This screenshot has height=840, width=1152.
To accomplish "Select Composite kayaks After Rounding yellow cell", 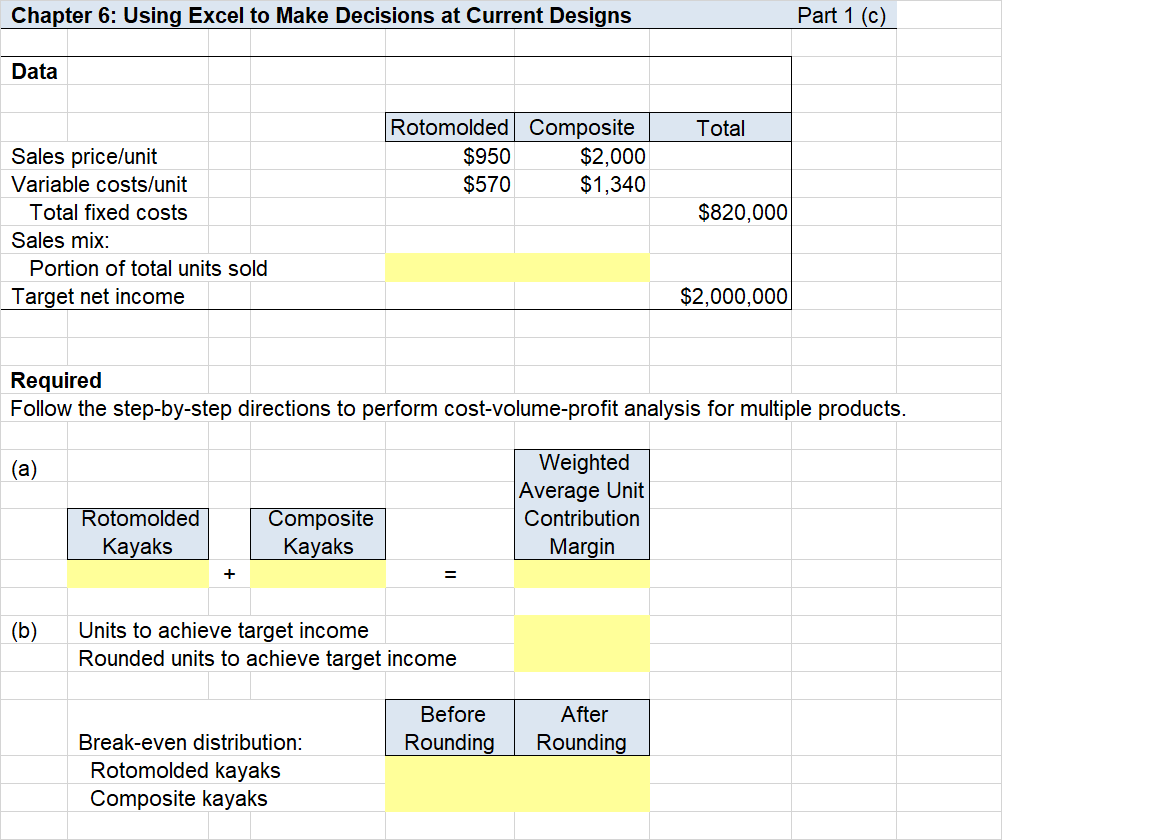I will click(582, 798).
